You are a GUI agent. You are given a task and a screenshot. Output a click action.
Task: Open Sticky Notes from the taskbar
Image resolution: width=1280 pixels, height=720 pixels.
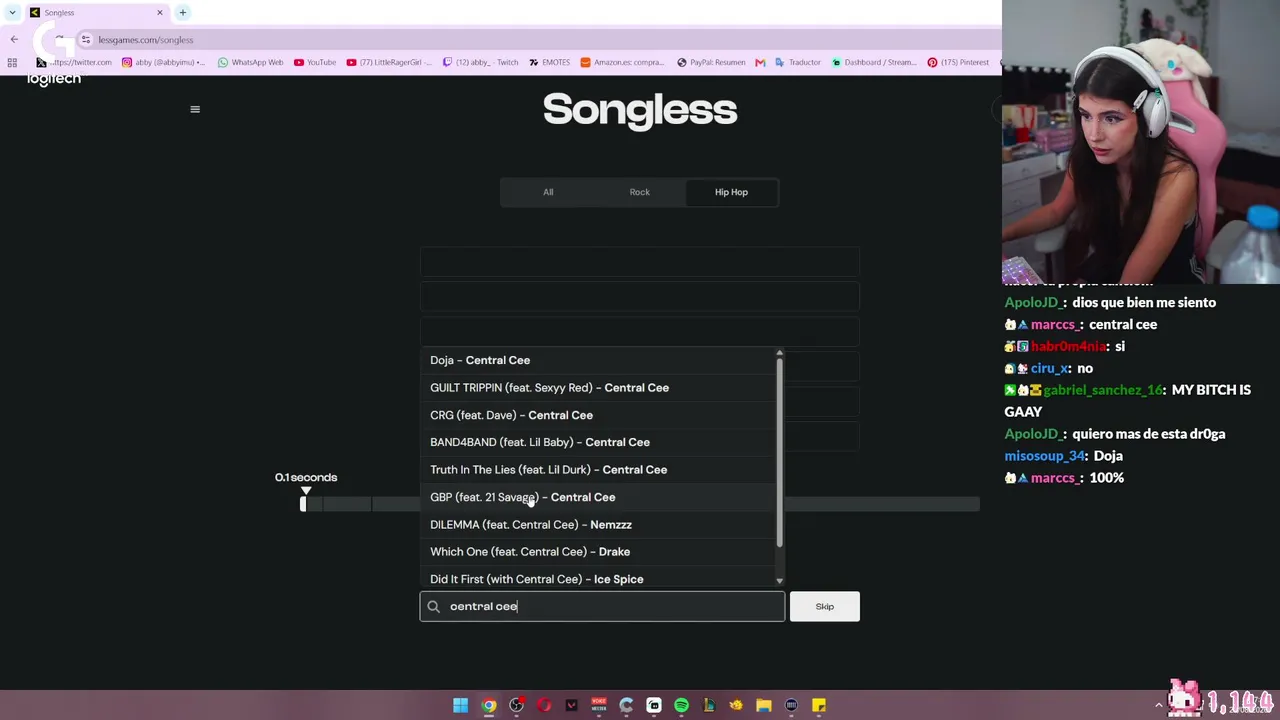(819, 705)
